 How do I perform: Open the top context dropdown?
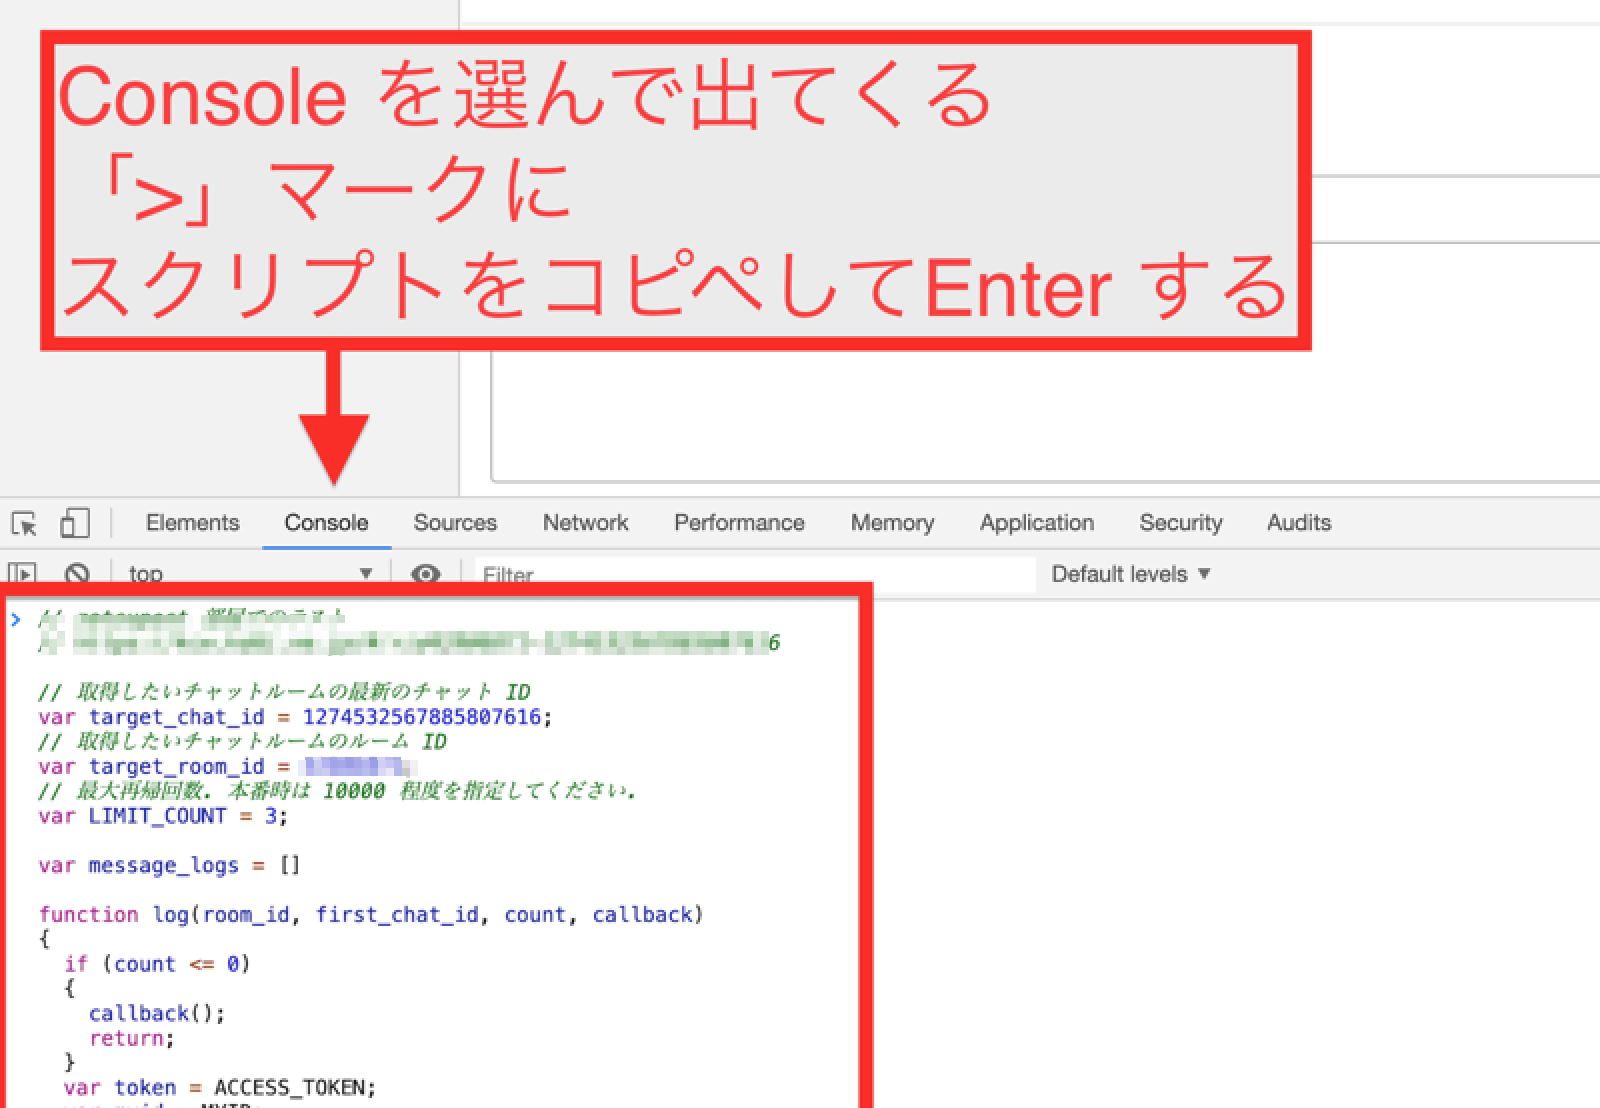pyautogui.click(x=250, y=574)
